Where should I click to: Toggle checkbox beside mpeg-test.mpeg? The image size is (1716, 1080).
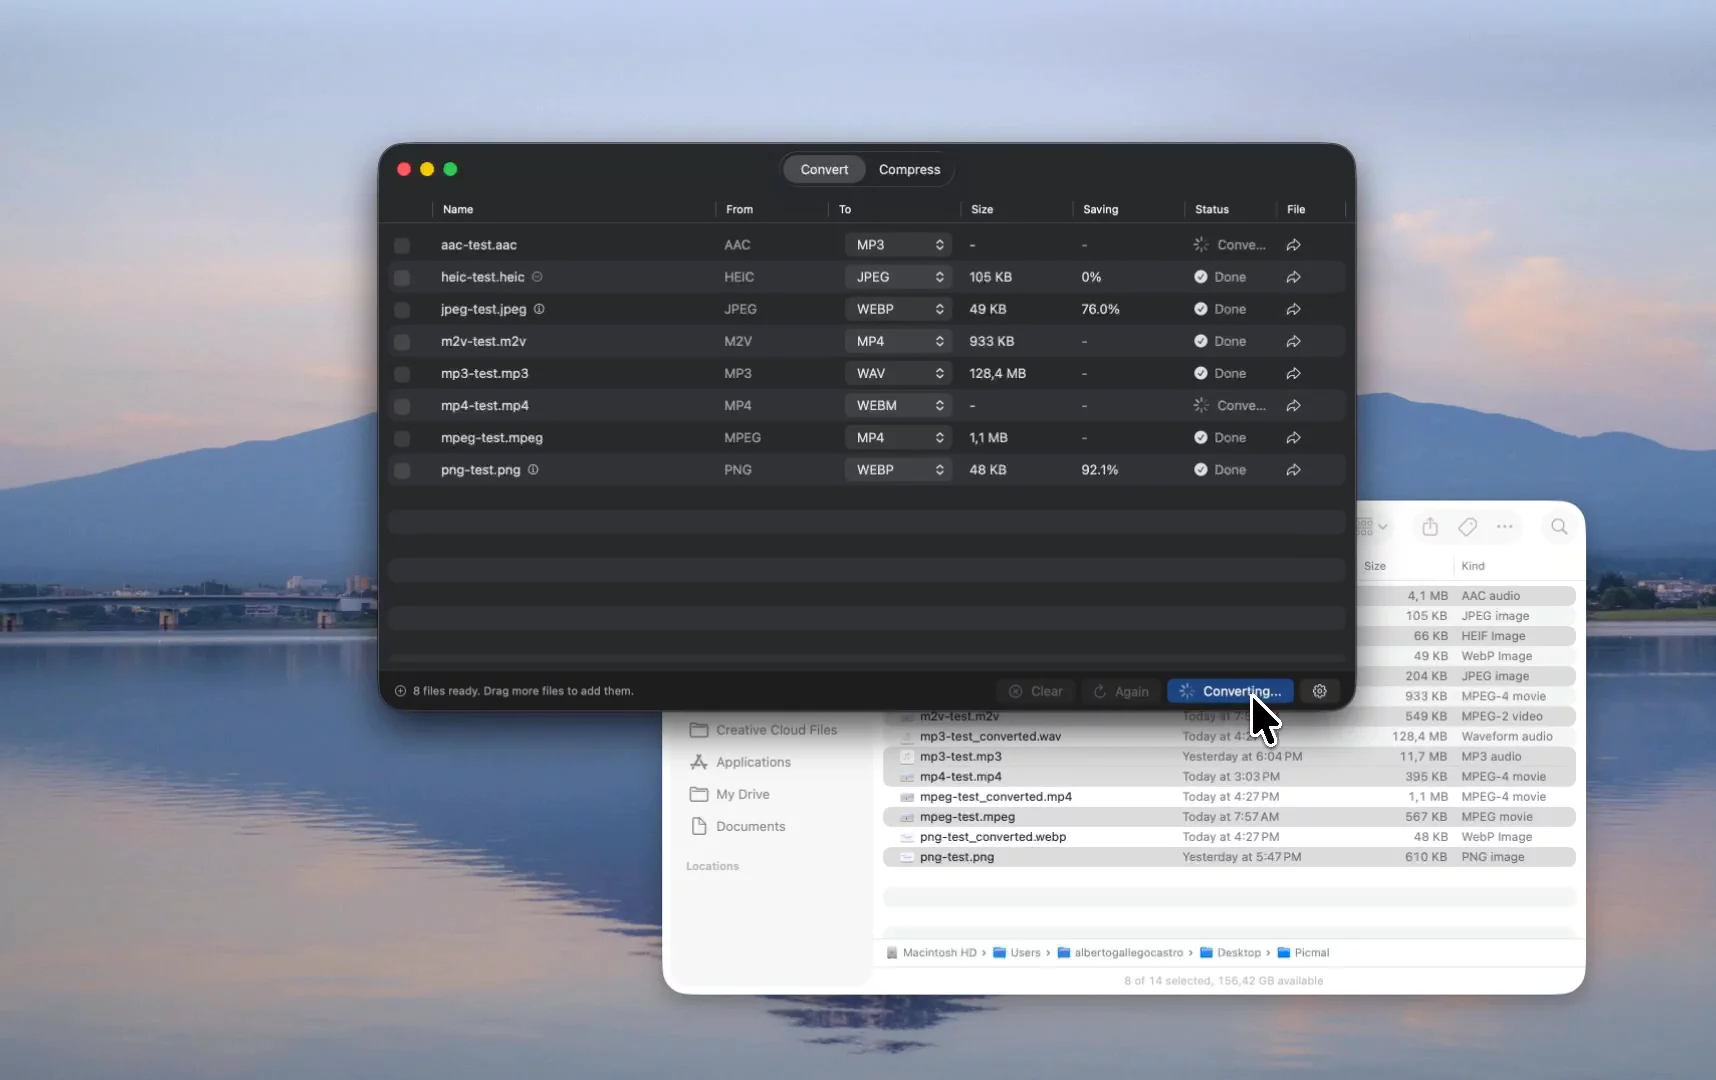pyautogui.click(x=402, y=438)
